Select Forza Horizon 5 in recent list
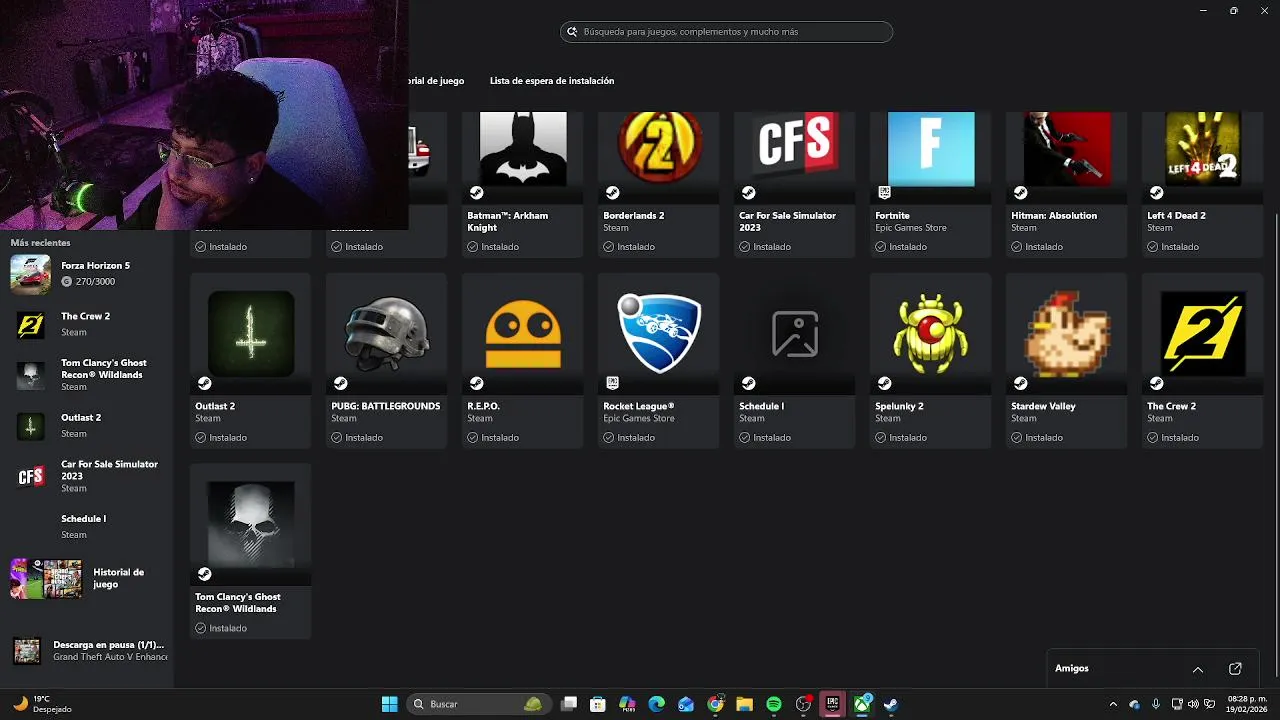The height and width of the screenshot is (720, 1280). [x=87, y=274]
